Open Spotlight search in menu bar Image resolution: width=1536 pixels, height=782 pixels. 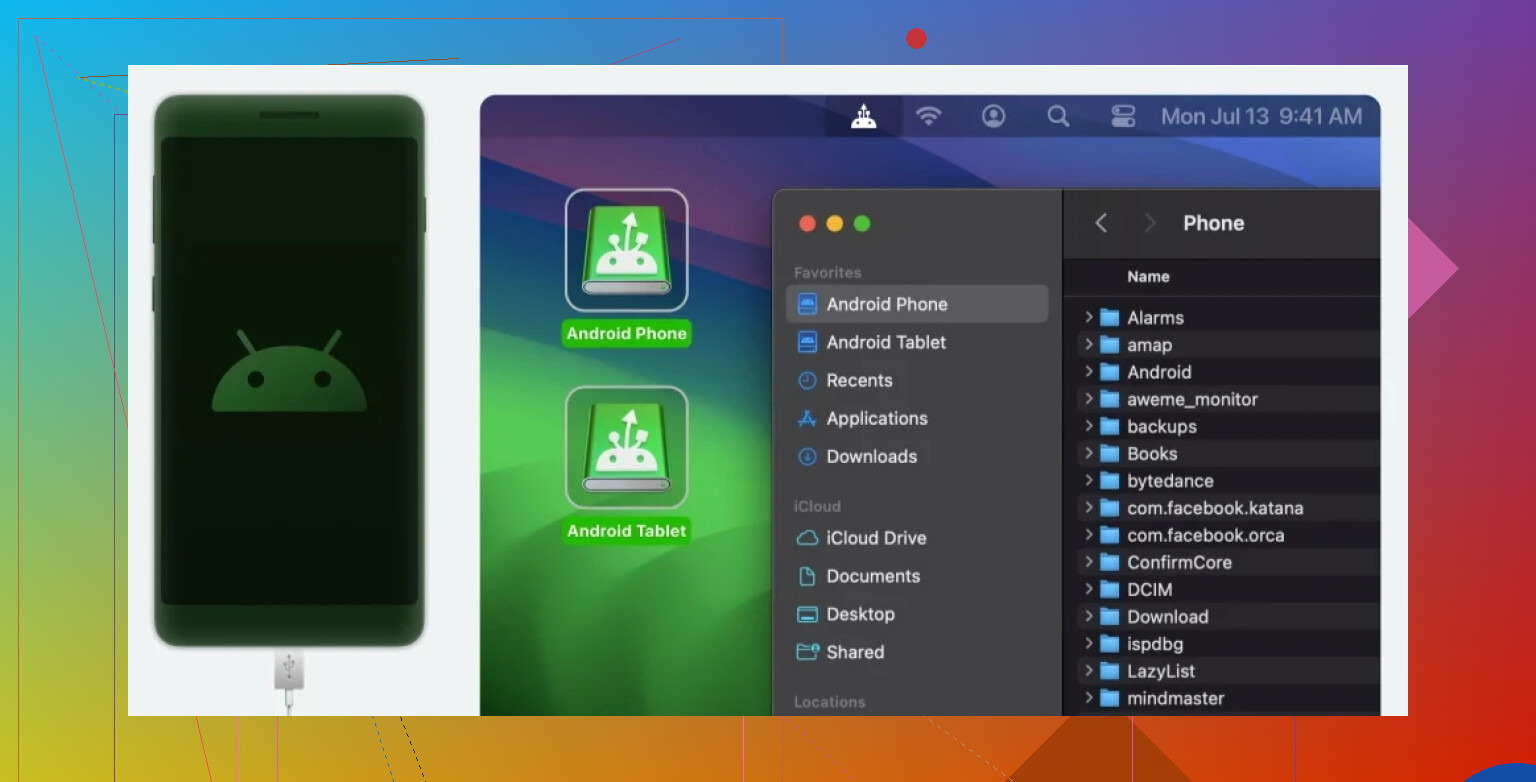click(x=1058, y=117)
